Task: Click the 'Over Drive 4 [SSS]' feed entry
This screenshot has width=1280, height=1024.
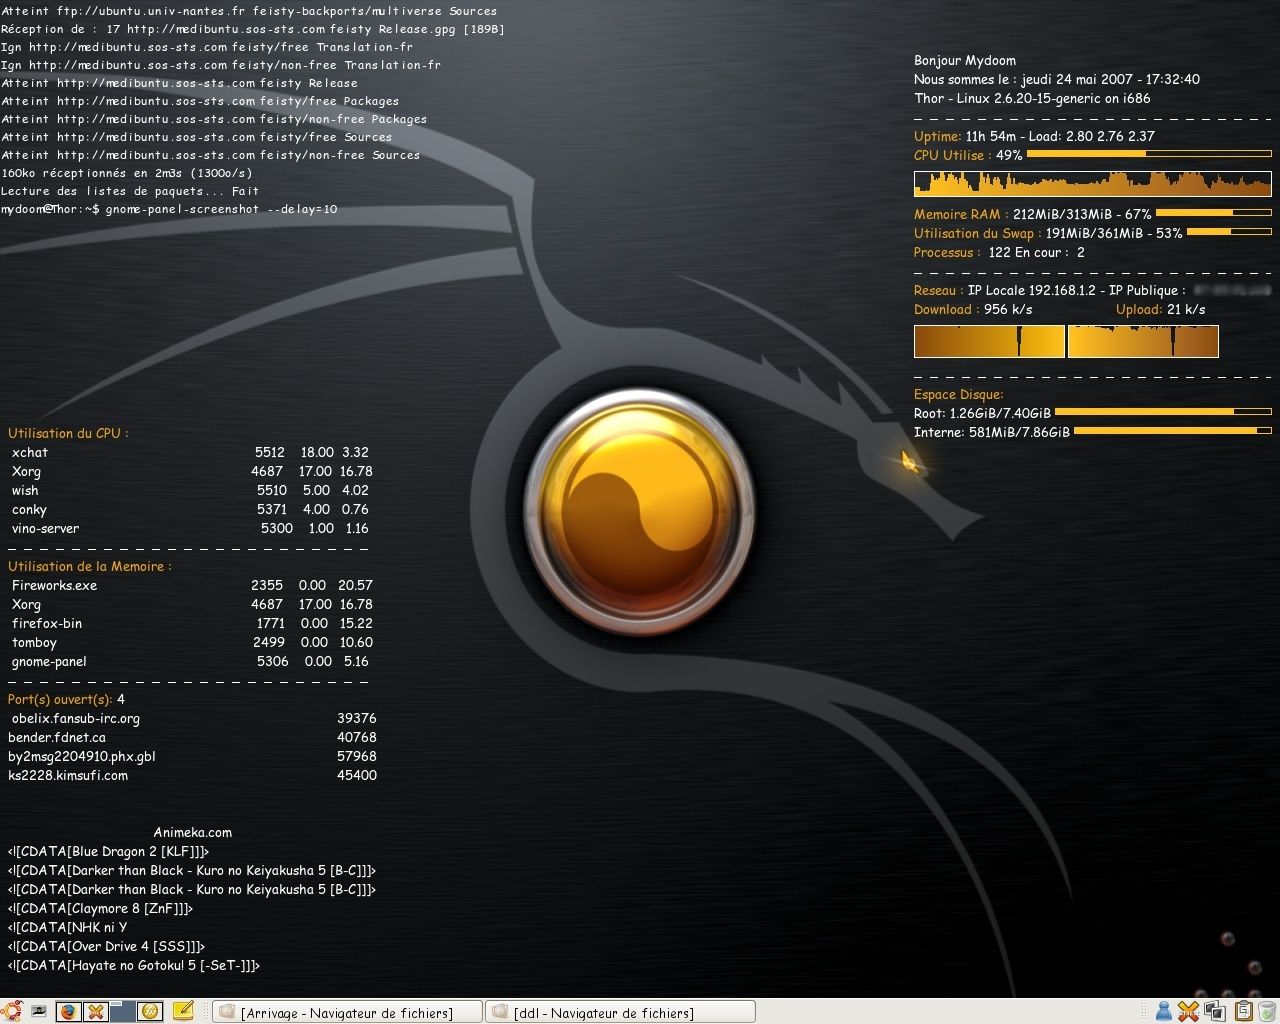Action: pos(106,946)
